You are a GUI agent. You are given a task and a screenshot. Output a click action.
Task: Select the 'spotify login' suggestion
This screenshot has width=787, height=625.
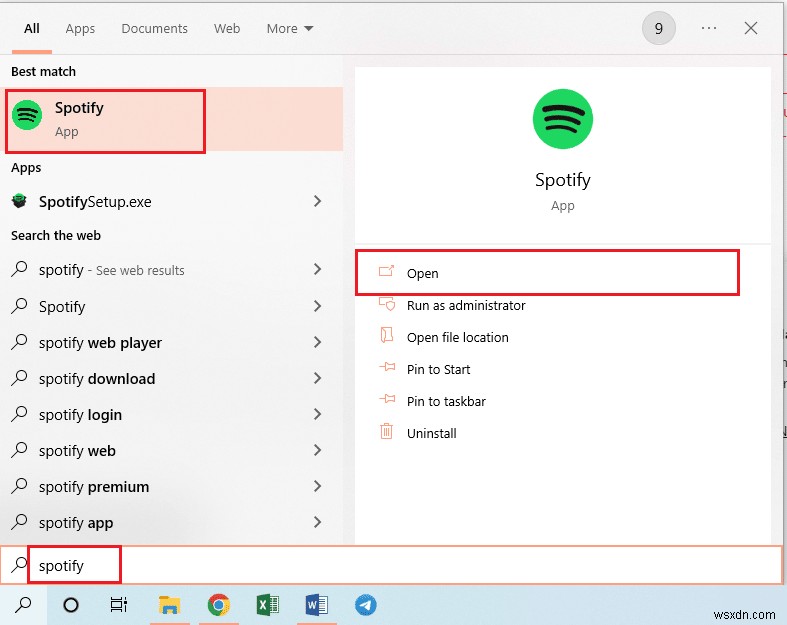pos(80,415)
